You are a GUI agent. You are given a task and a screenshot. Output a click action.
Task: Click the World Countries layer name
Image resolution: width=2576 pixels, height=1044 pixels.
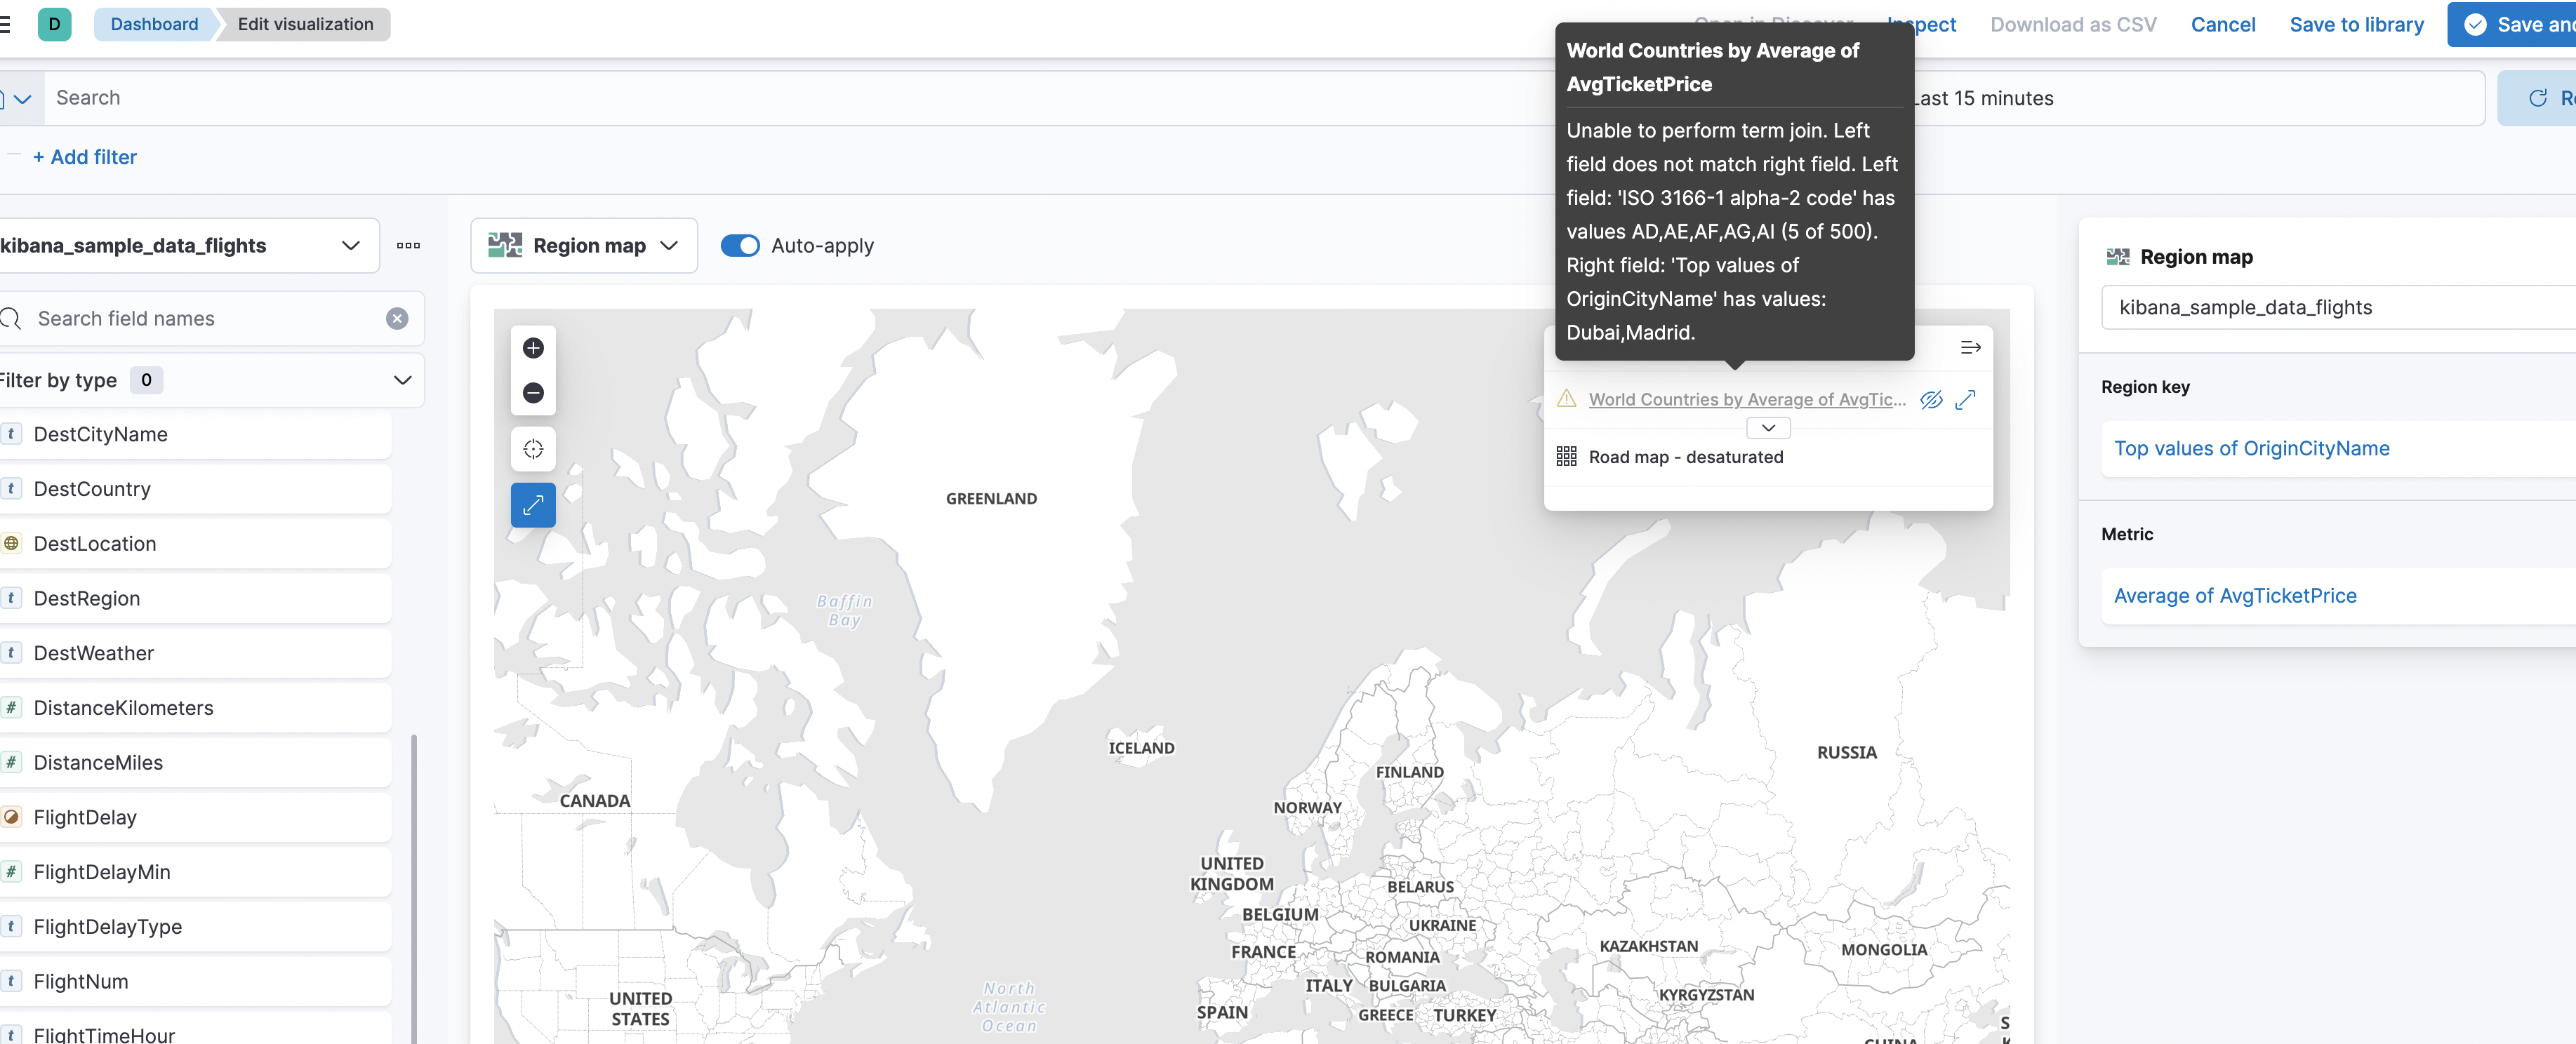pyautogui.click(x=1747, y=400)
